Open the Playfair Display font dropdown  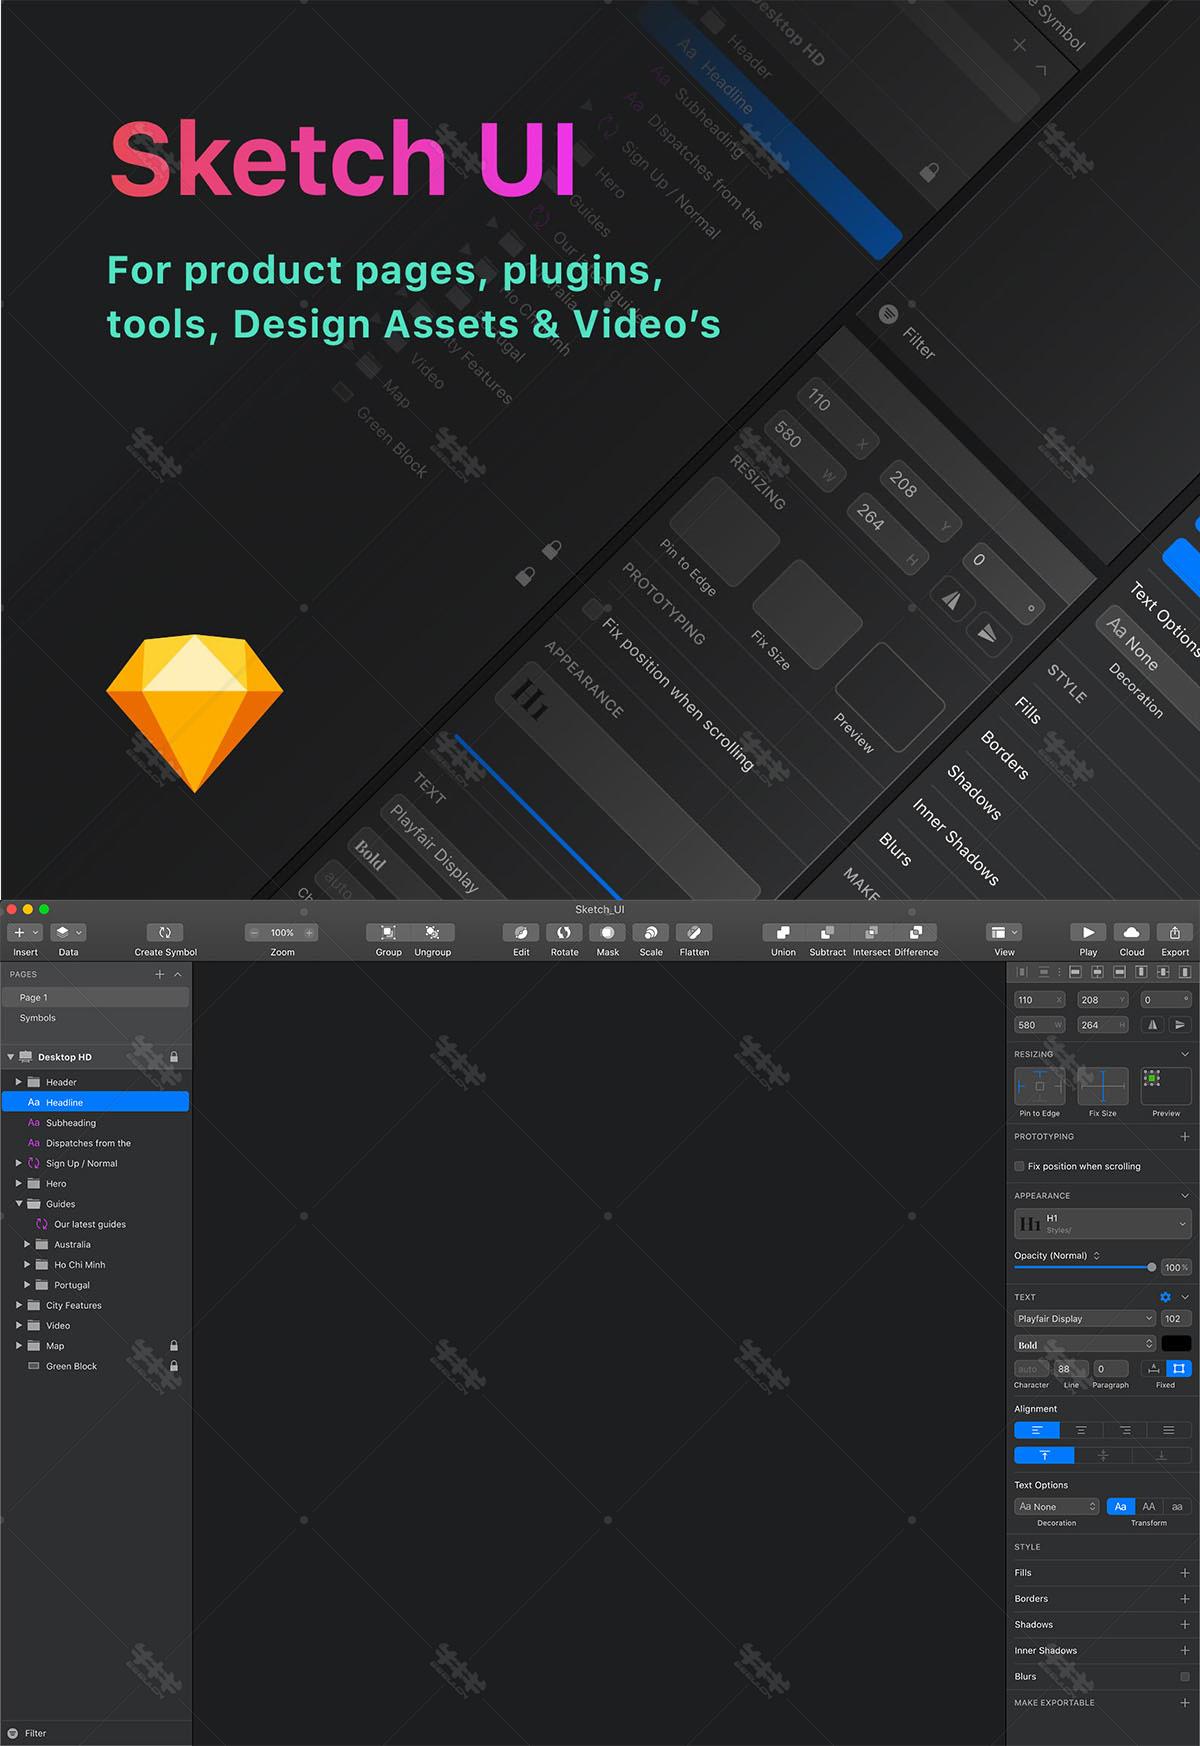point(1085,1319)
